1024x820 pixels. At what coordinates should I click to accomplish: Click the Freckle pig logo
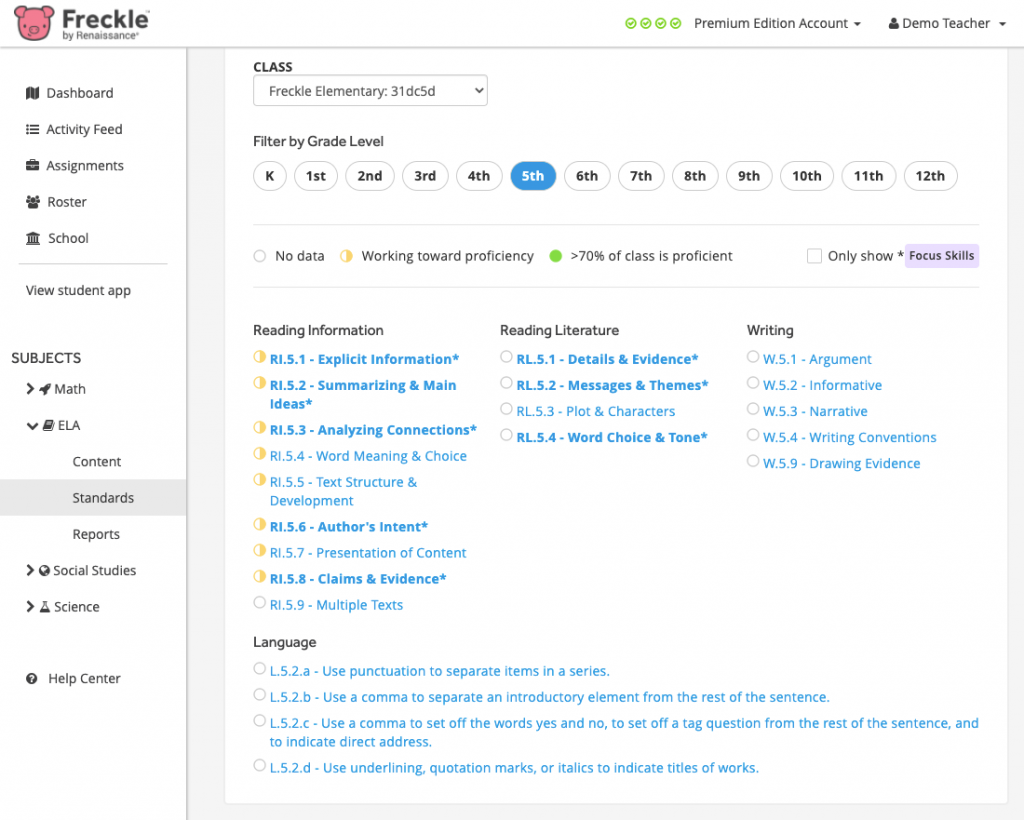[x=34, y=22]
